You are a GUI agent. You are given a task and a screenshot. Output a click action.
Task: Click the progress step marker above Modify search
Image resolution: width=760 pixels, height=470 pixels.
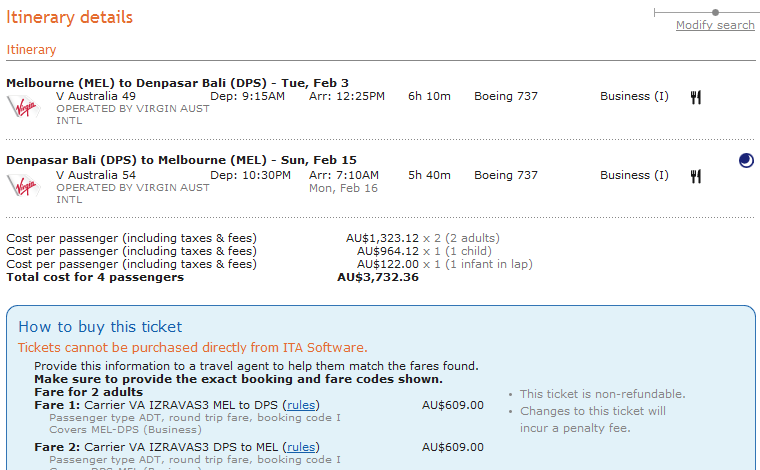coord(715,12)
